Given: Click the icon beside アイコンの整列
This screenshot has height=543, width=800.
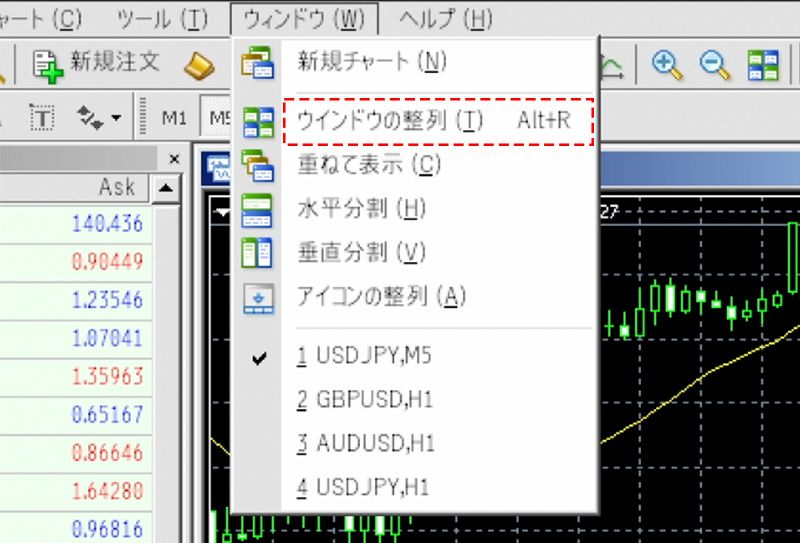Looking at the screenshot, I should coord(257,298).
